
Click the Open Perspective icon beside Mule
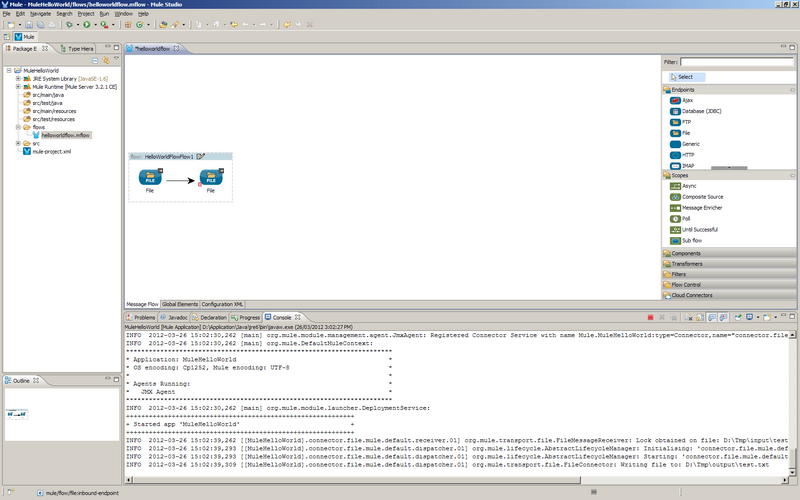7,37
